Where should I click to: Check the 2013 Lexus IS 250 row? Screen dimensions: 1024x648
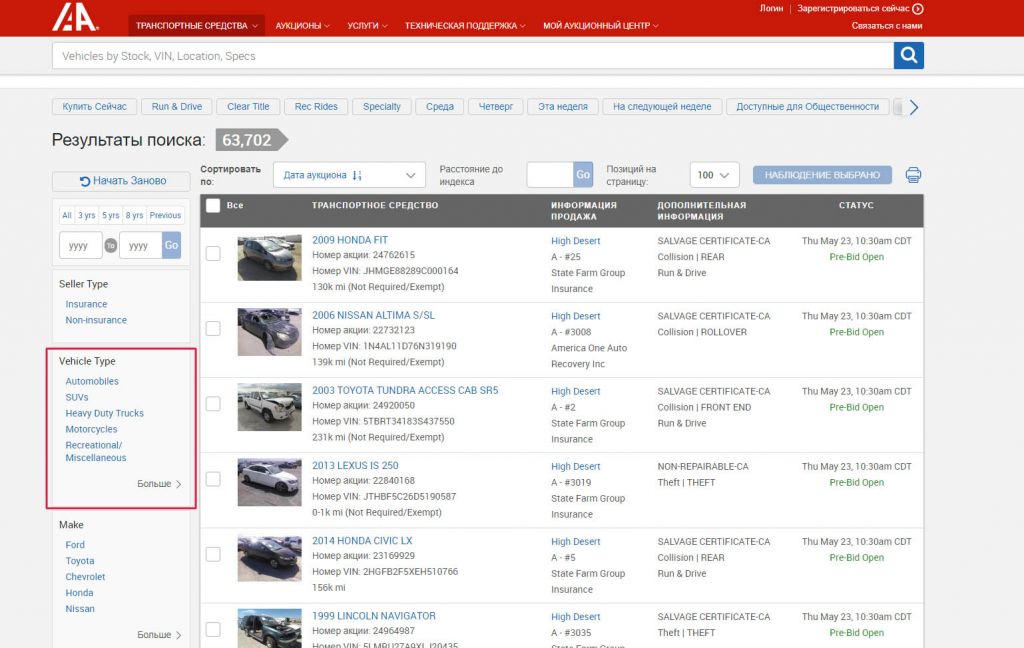[x=213, y=479]
